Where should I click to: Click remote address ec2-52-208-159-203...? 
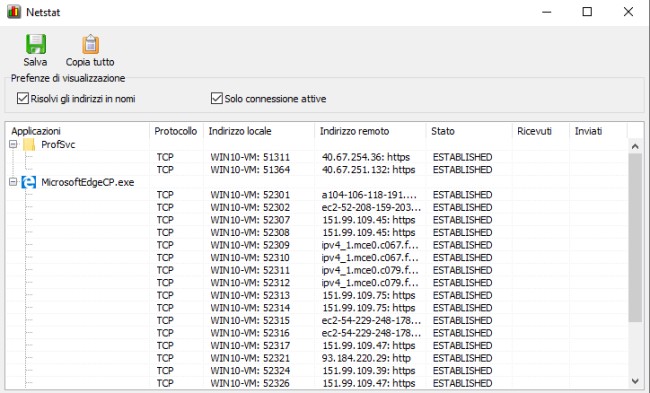coord(371,207)
